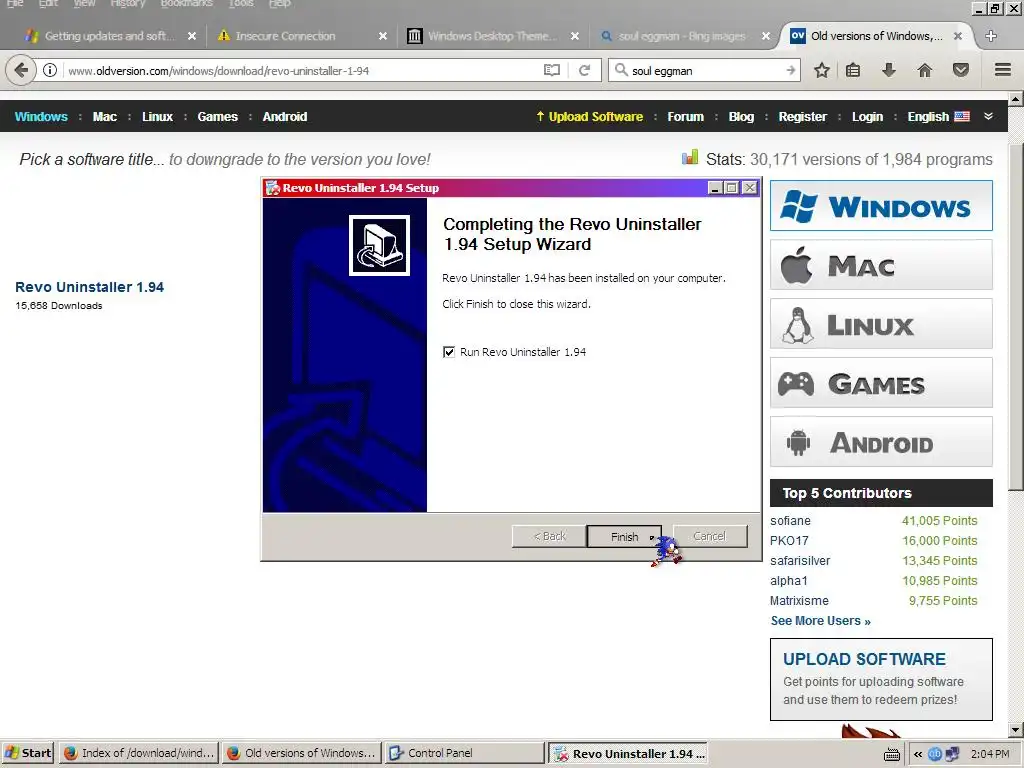Go back with the browser back arrow
Screen dimensions: 1024x768
point(21,70)
